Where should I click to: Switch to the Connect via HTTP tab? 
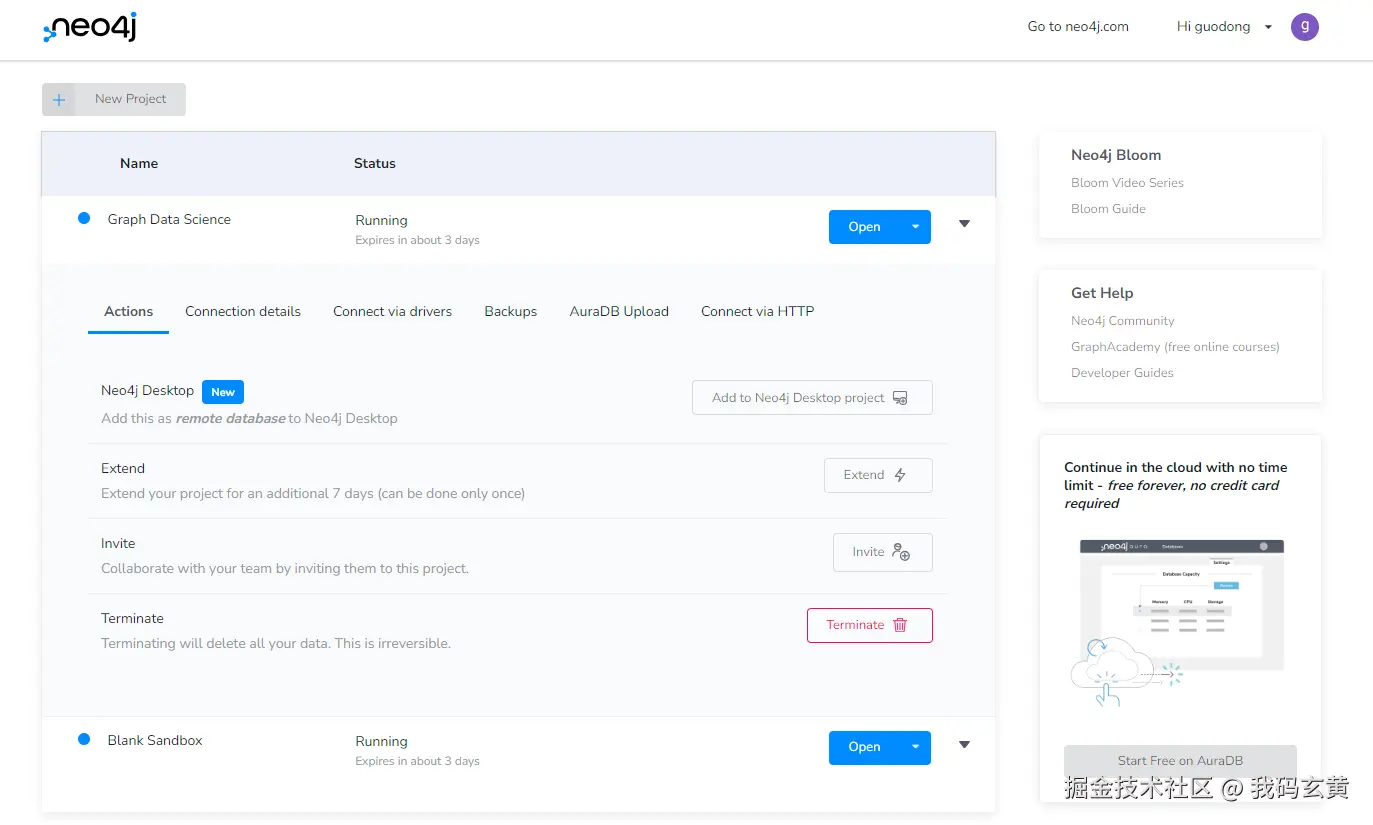pyautogui.click(x=757, y=312)
